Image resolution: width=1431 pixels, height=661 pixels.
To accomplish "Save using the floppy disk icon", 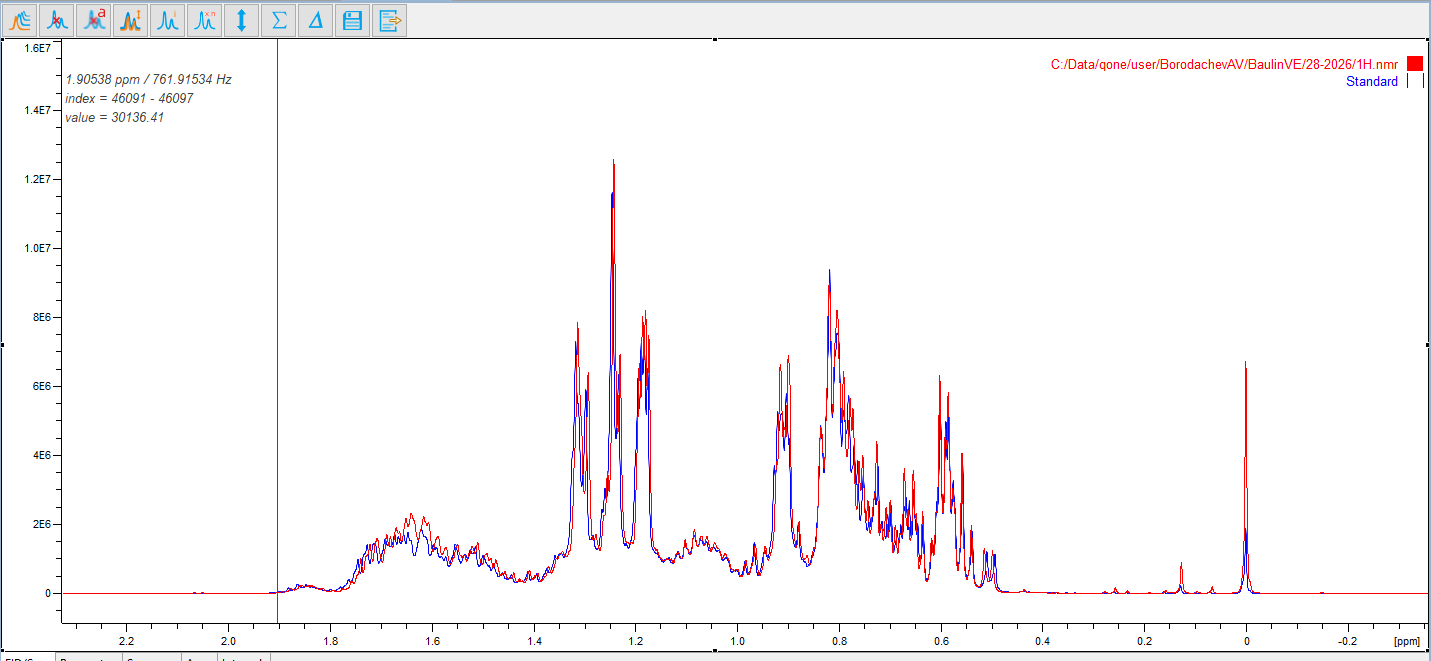I will click(x=352, y=19).
